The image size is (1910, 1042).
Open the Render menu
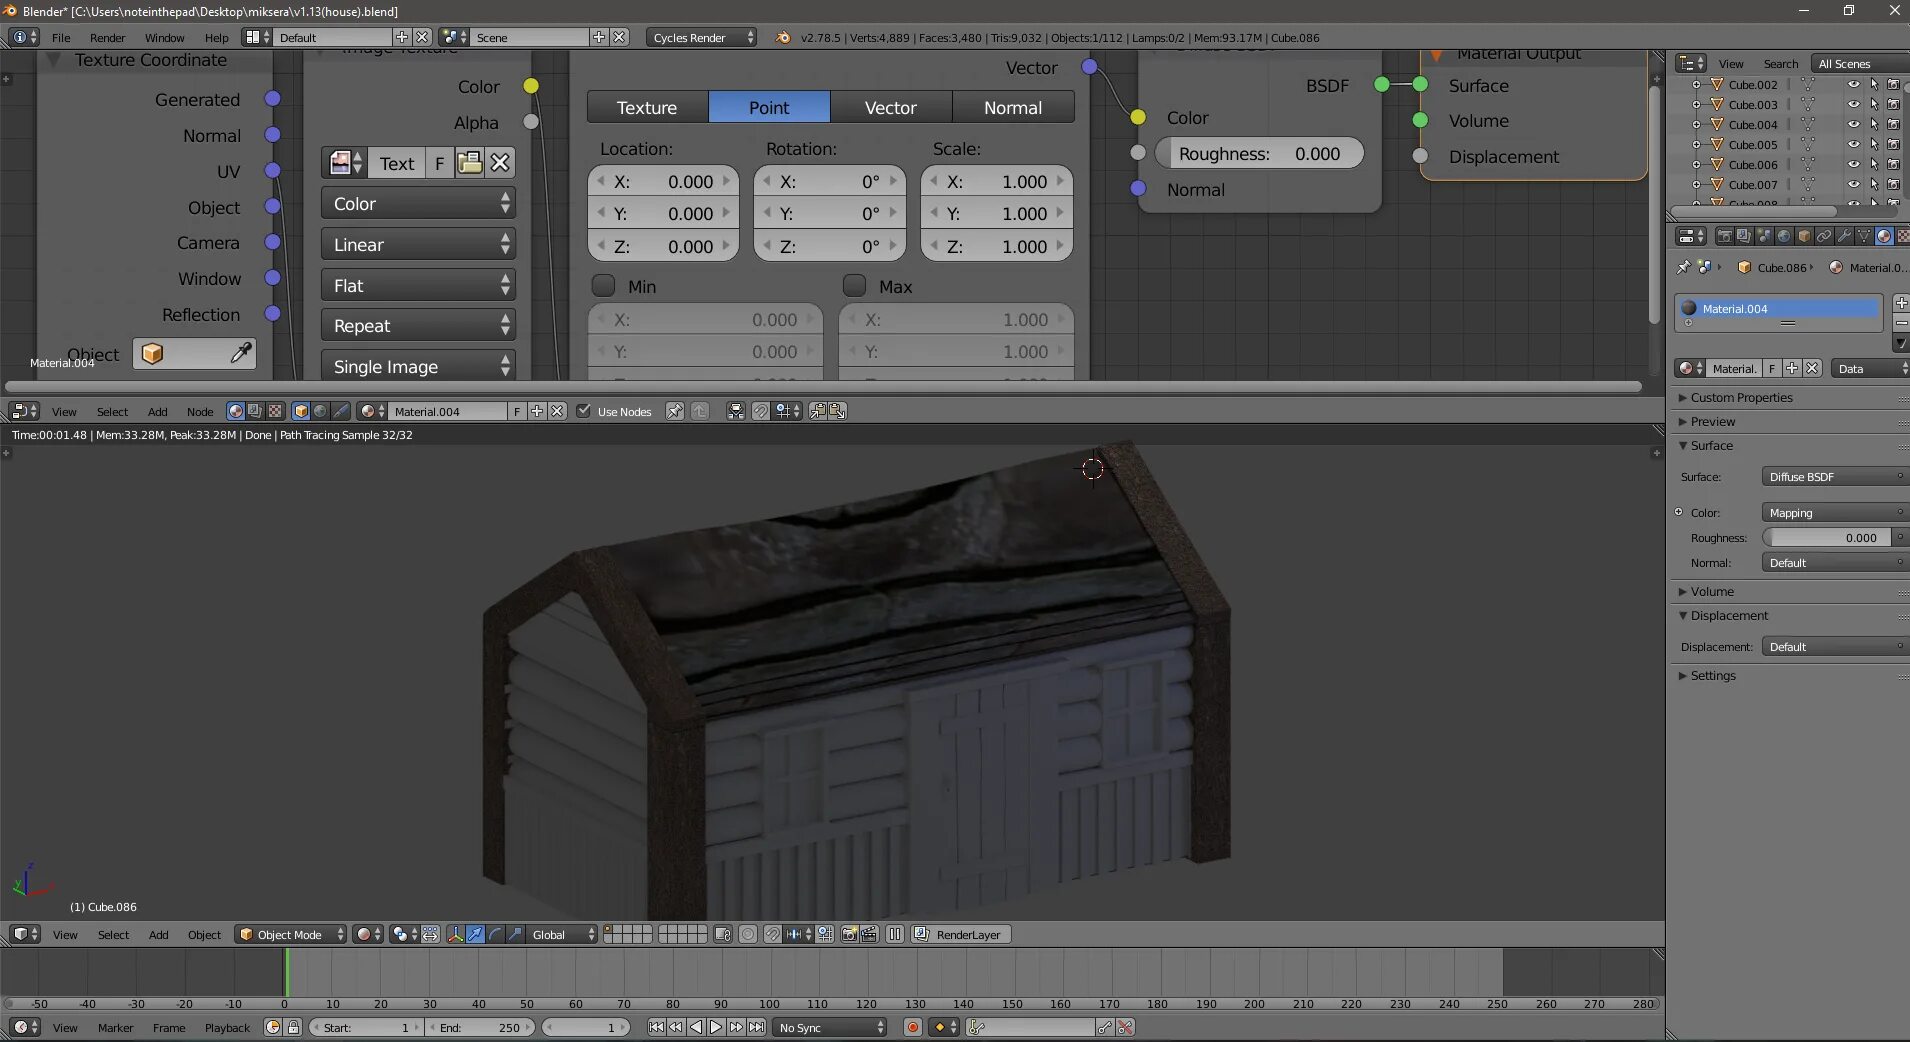click(107, 37)
